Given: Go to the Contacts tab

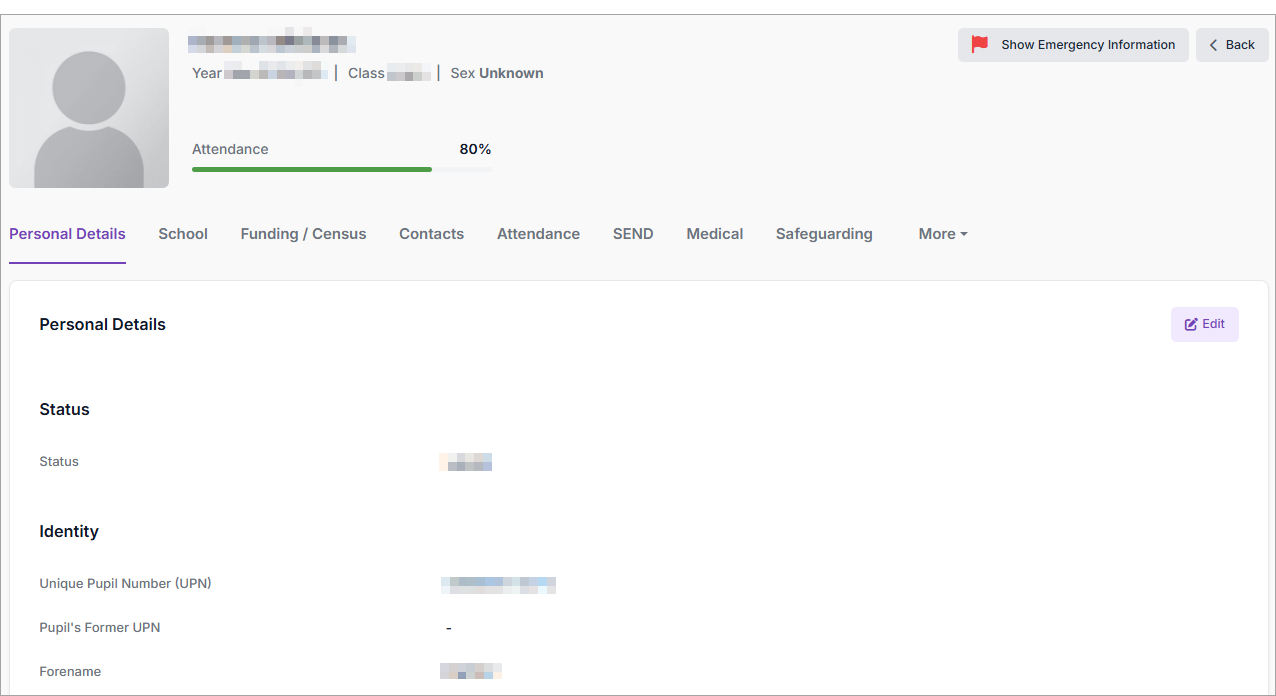Looking at the screenshot, I should coord(431,234).
